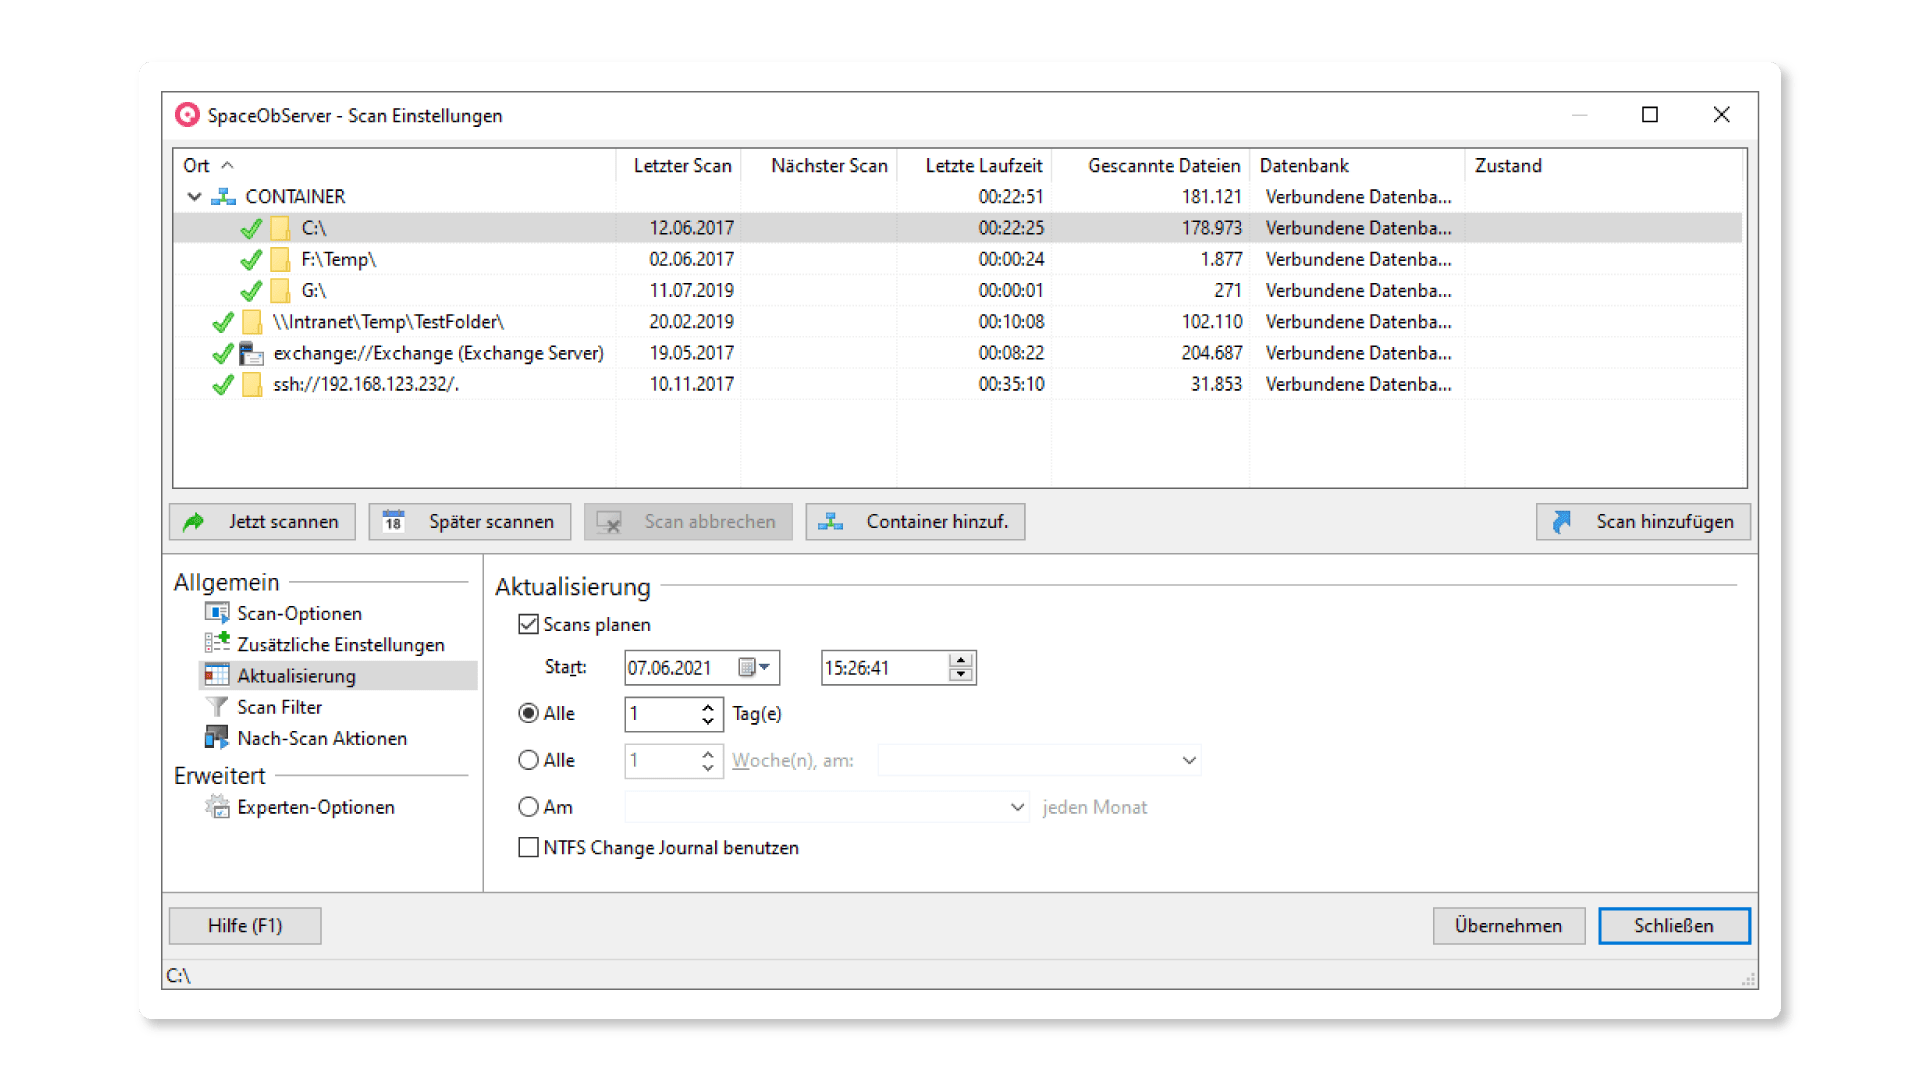Click green checkmark of G:\ row
1920x1080 pixels.
click(251, 291)
